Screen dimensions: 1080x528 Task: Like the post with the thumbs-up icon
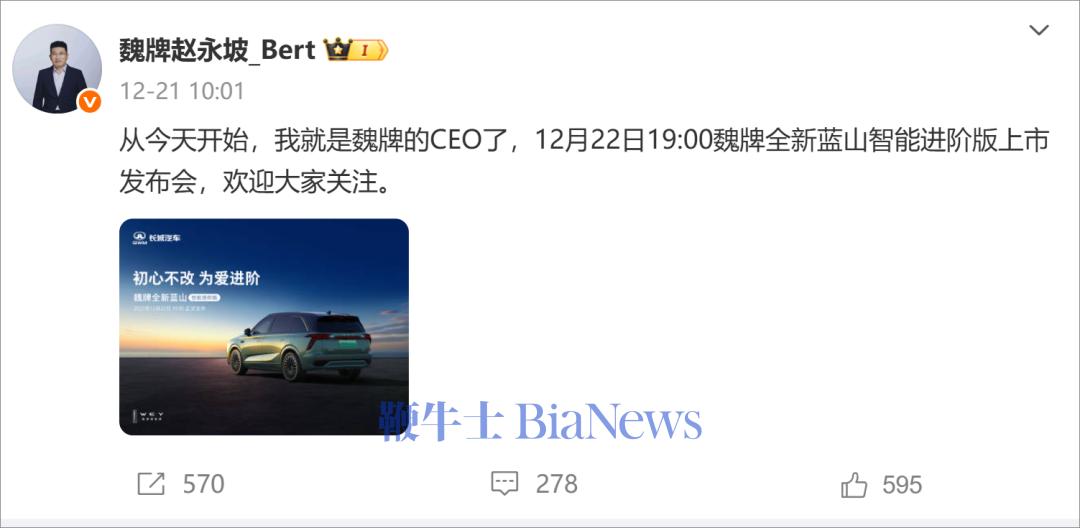coord(854,485)
